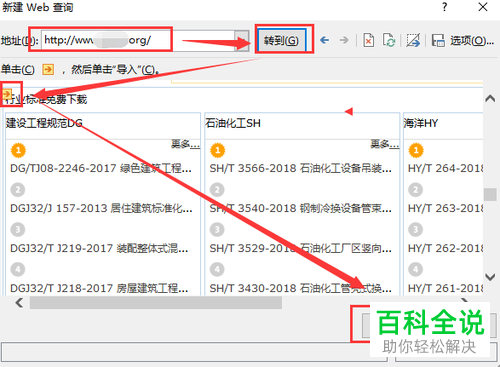Click the vertical scrollbar down arrow
500x367 pixels.
pos(490,277)
